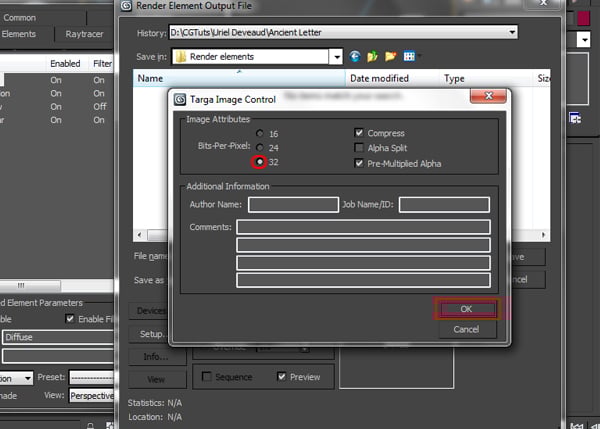
Task: Open the View menu icon
Action: point(409,57)
